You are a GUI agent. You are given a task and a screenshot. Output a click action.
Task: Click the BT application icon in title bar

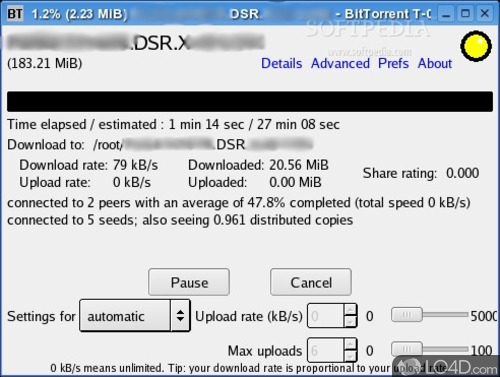point(15,14)
